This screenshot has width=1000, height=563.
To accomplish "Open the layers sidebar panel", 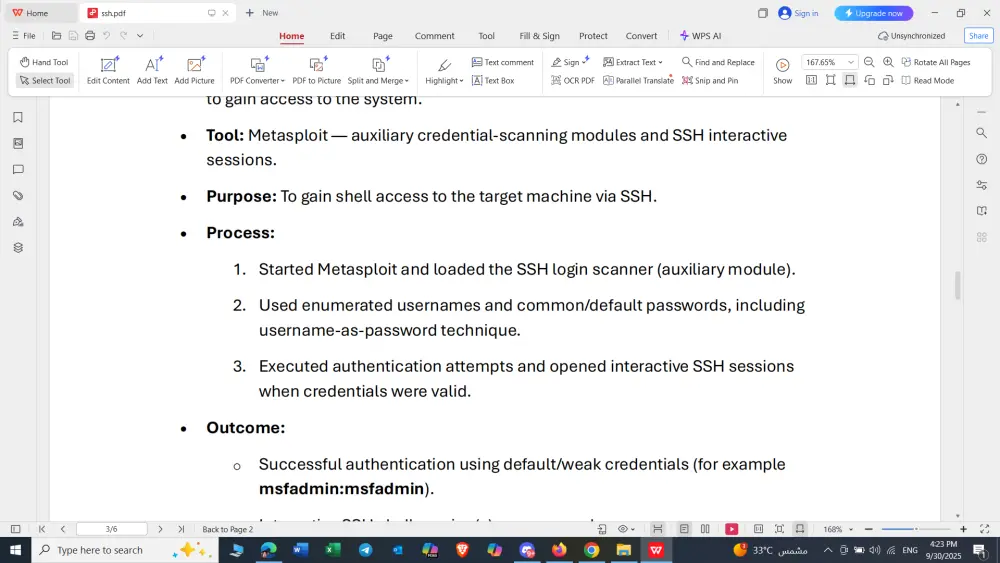I will click(x=18, y=248).
